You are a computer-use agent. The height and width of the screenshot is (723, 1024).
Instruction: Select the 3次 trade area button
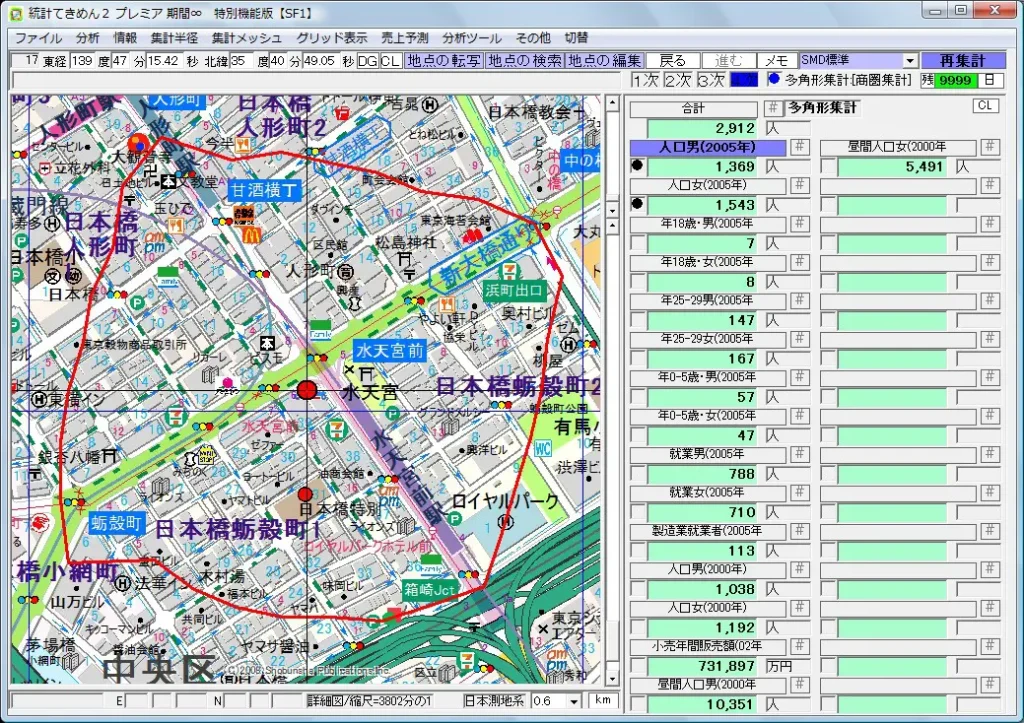[x=711, y=80]
